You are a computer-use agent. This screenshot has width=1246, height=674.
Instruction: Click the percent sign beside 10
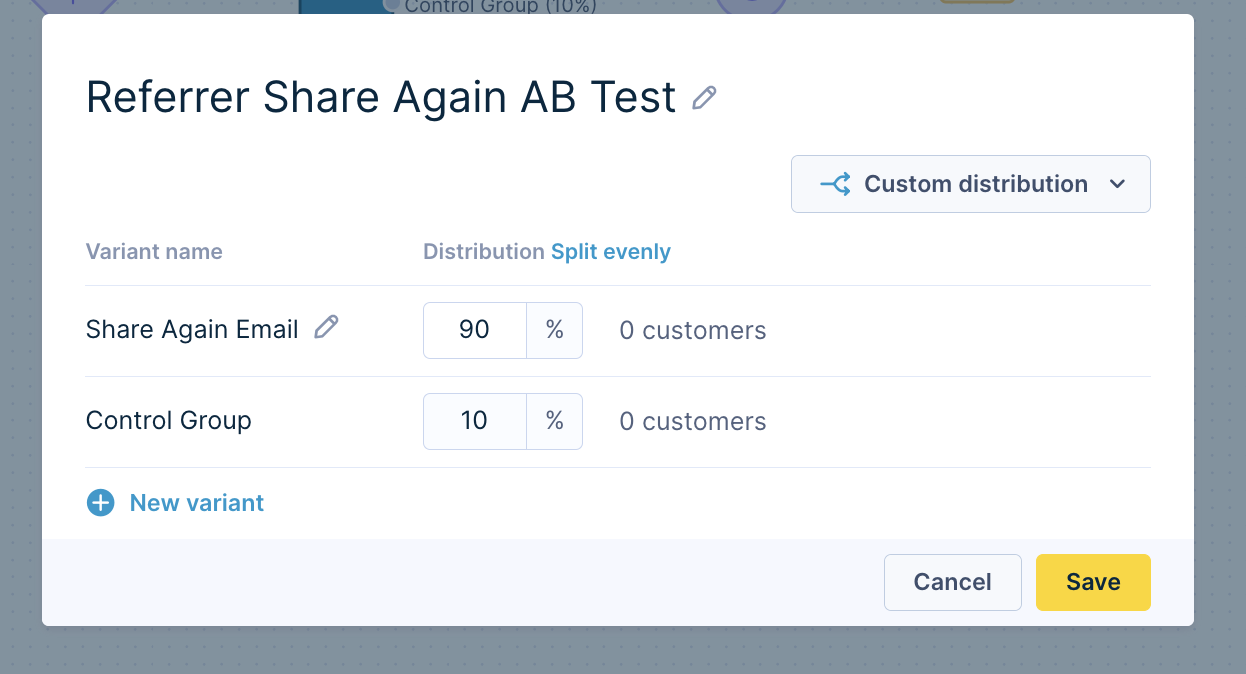554,421
